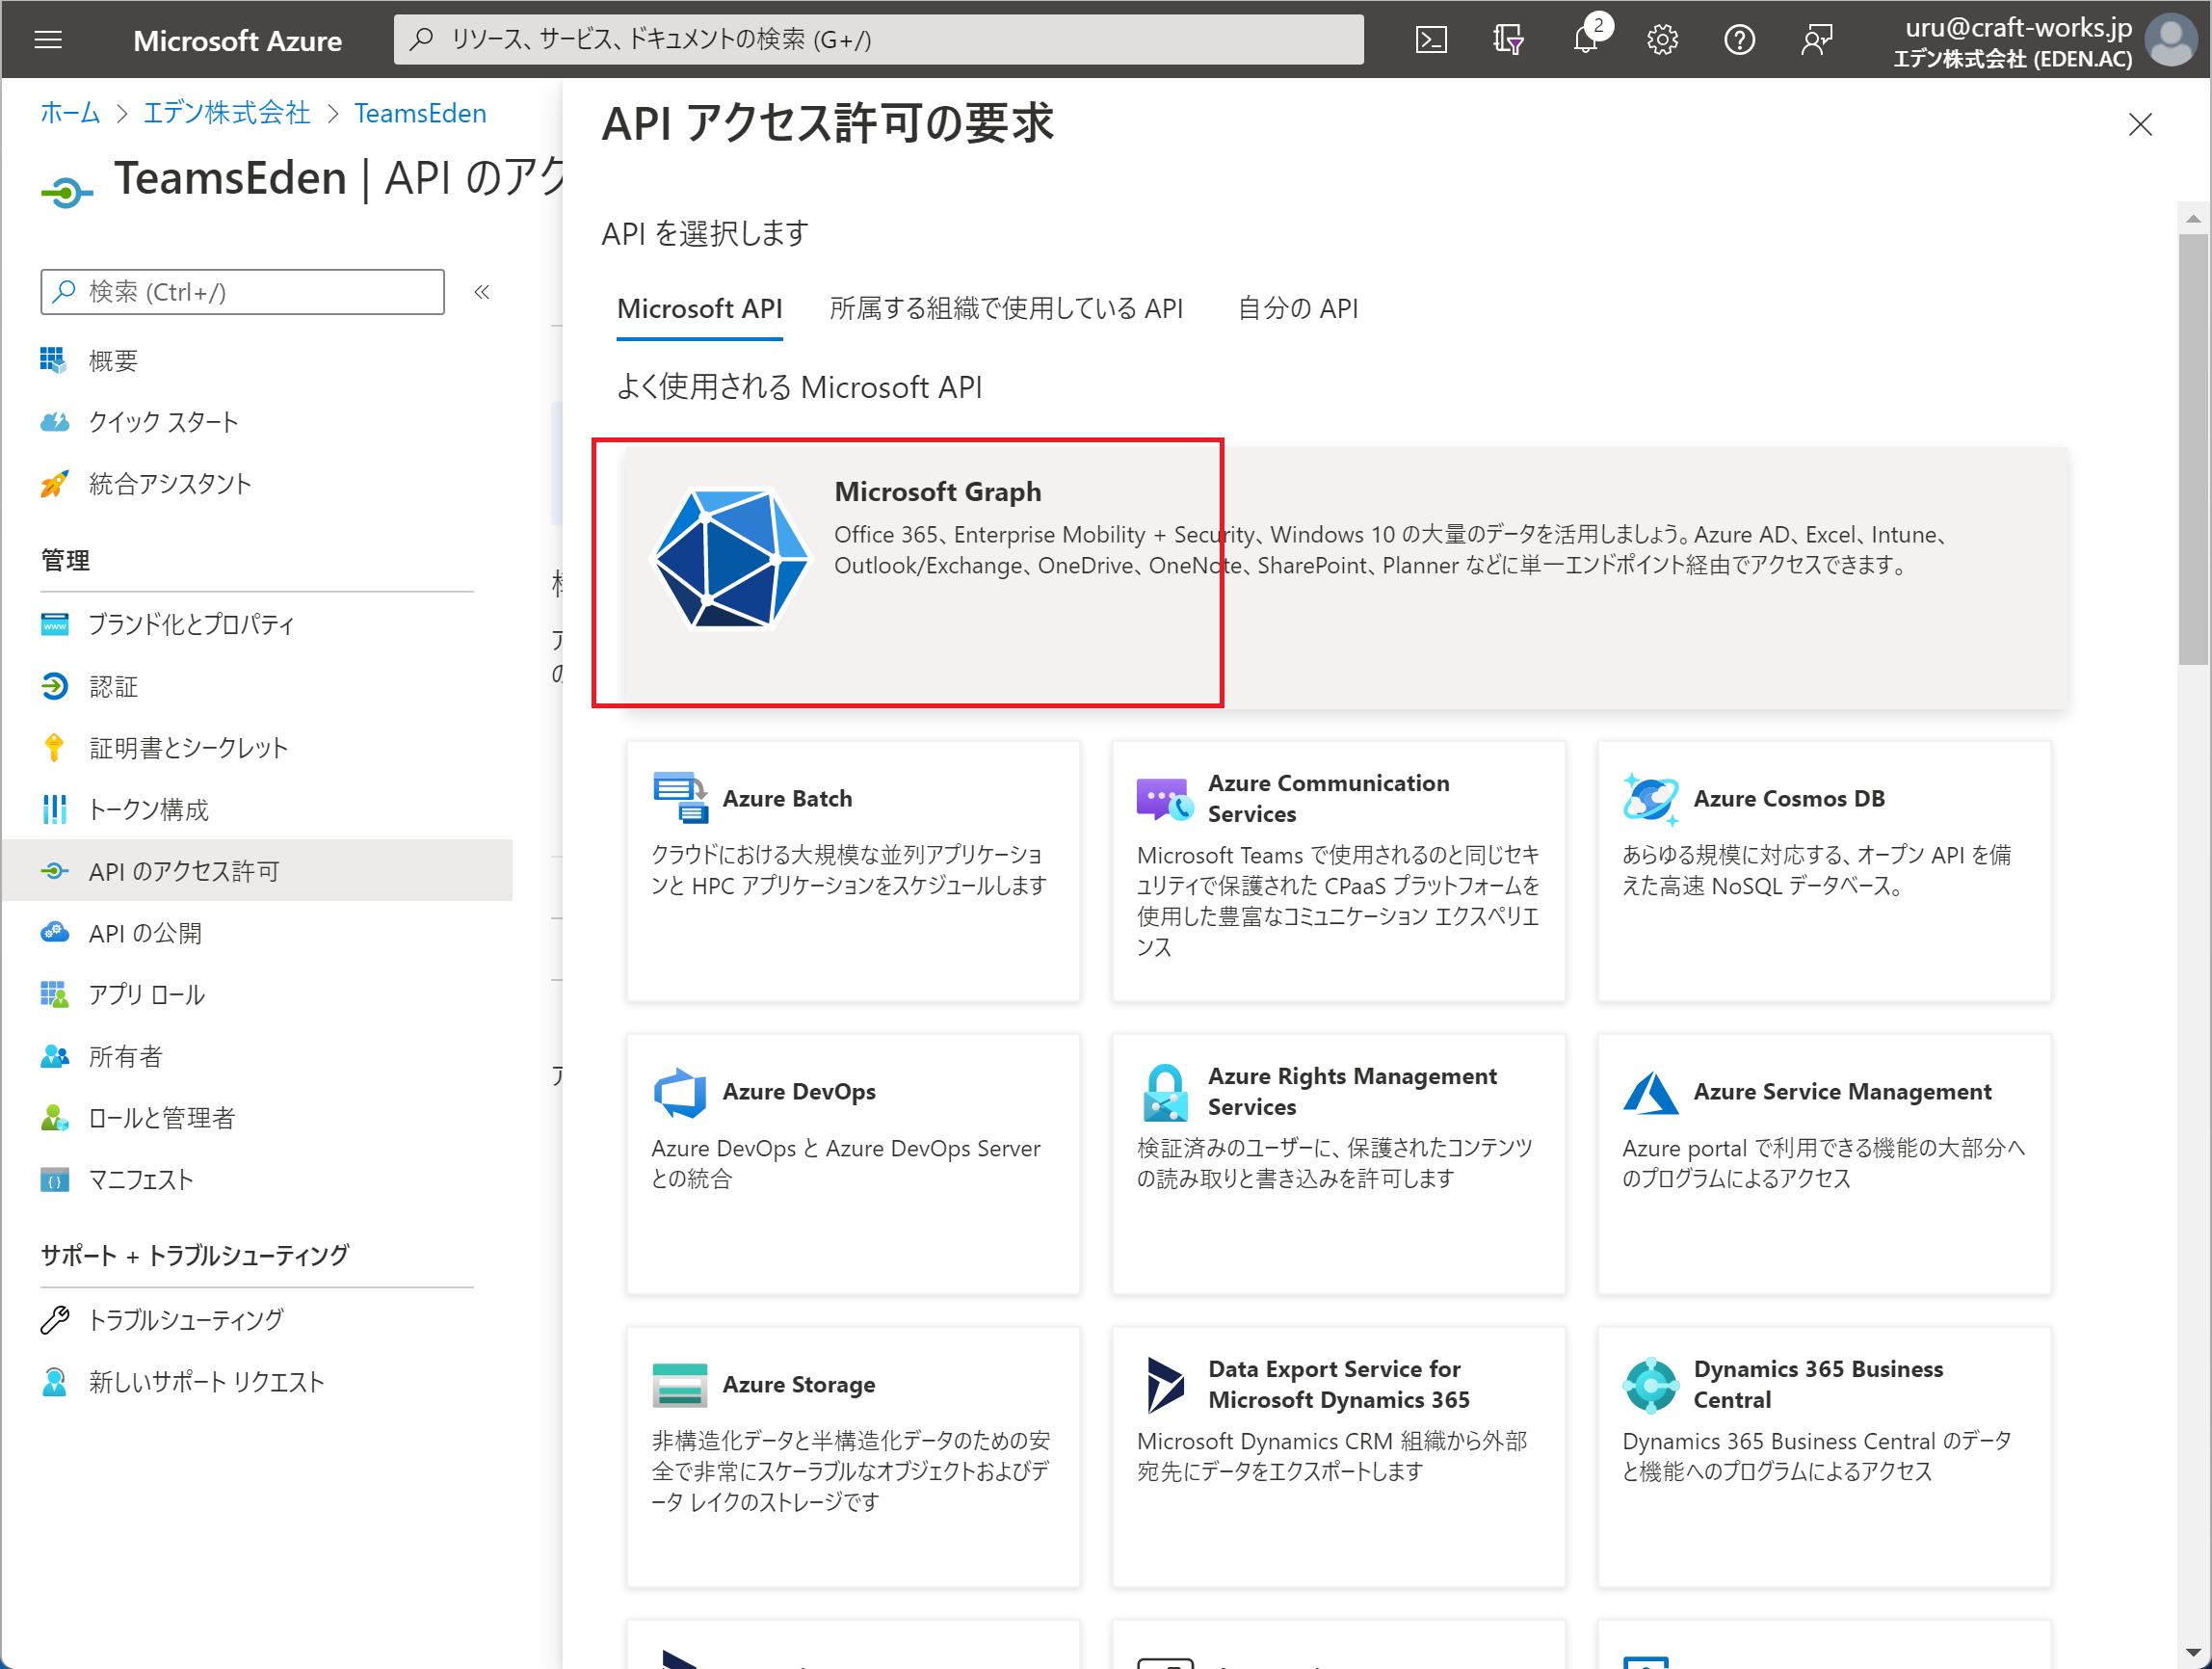Click the Microsoft Graph polyhedron icon

click(x=730, y=558)
